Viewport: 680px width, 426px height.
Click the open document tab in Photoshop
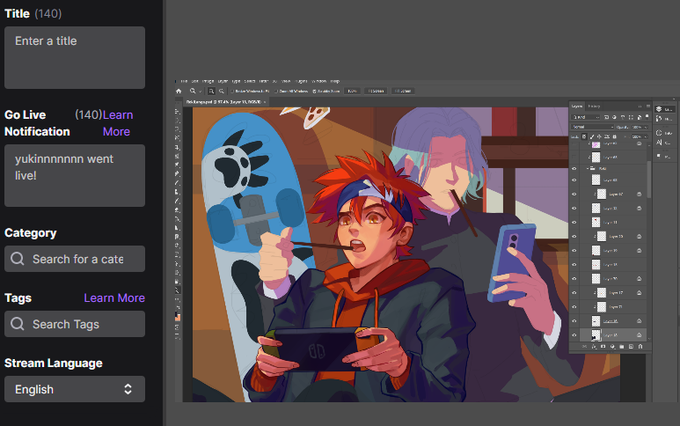224,102
